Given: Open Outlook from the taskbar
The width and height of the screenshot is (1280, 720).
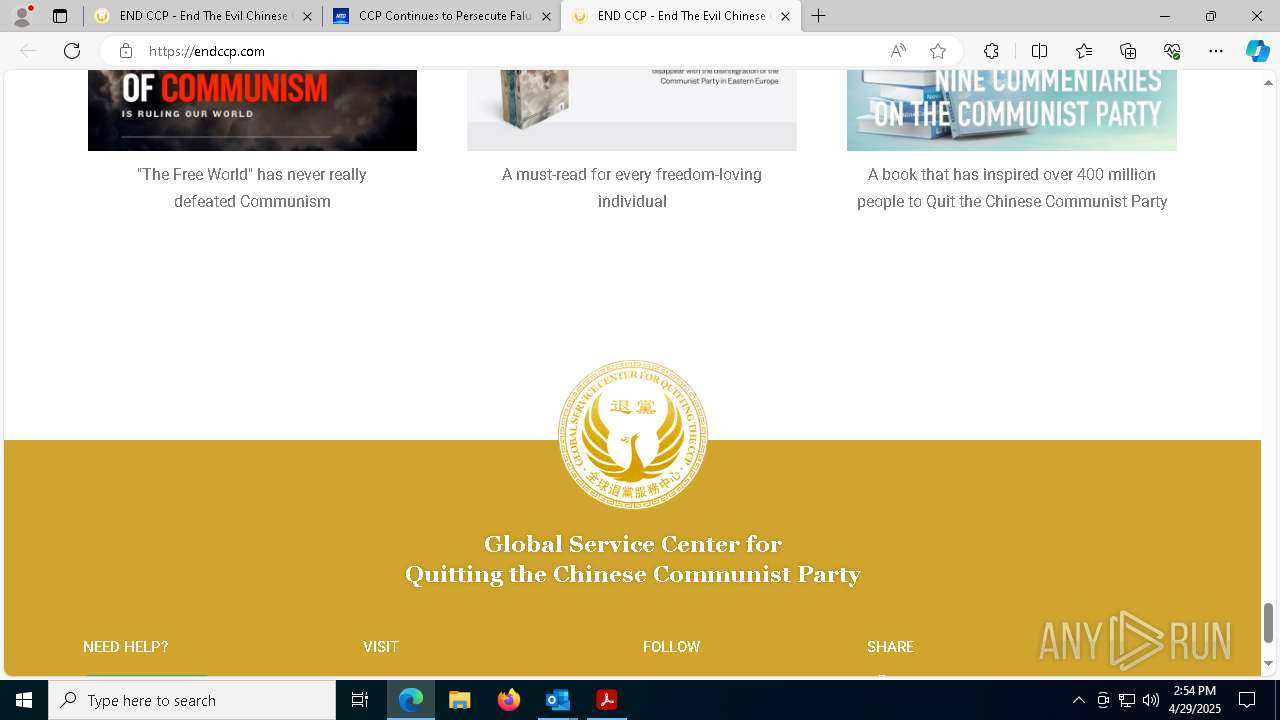Looking at the screenshot, I should coord(557,700).
